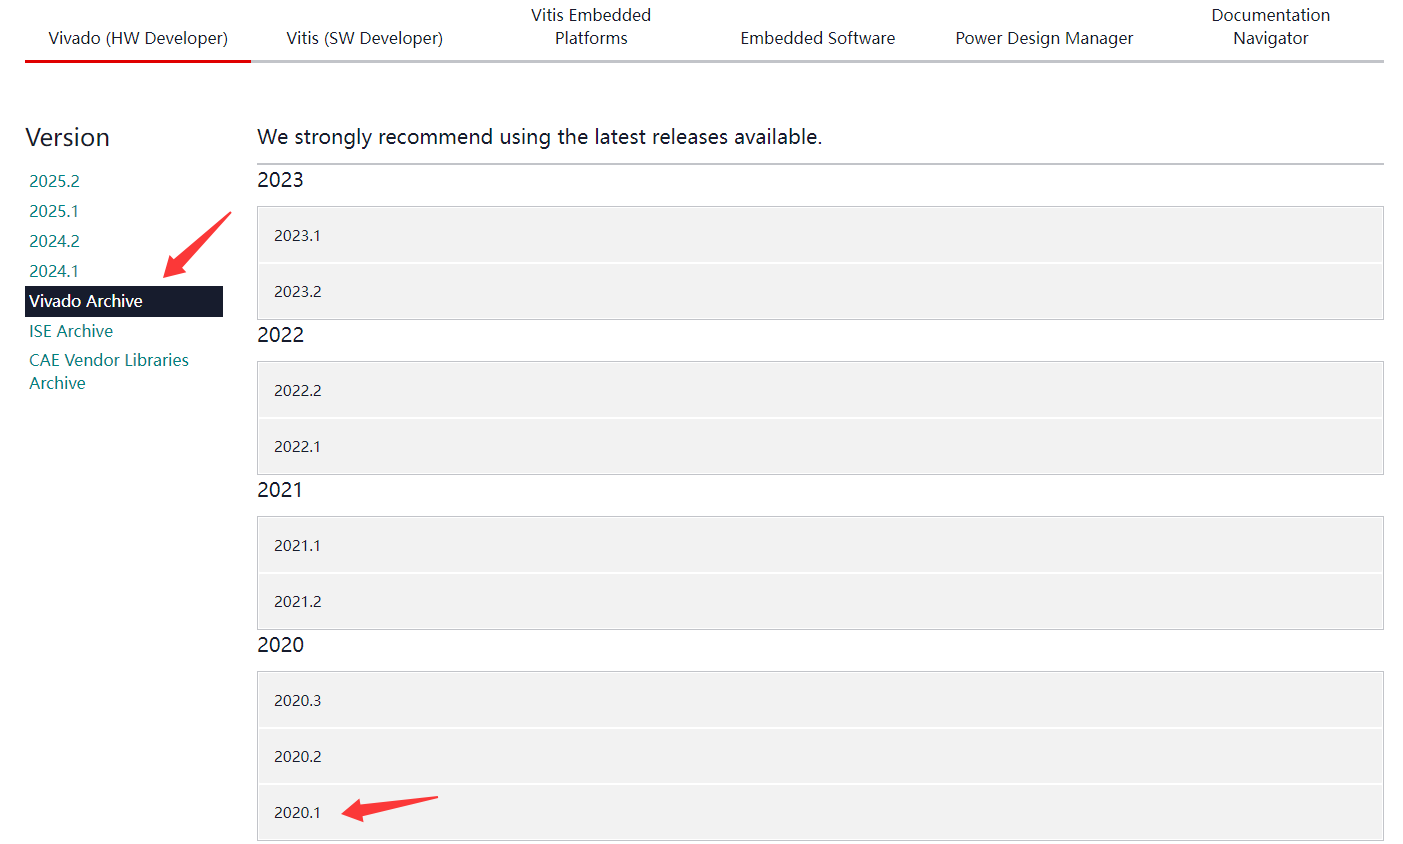Viewport: 1403px width, 844px height.
Task: Click the '2022' year heading
Action: tap(280, 335)
